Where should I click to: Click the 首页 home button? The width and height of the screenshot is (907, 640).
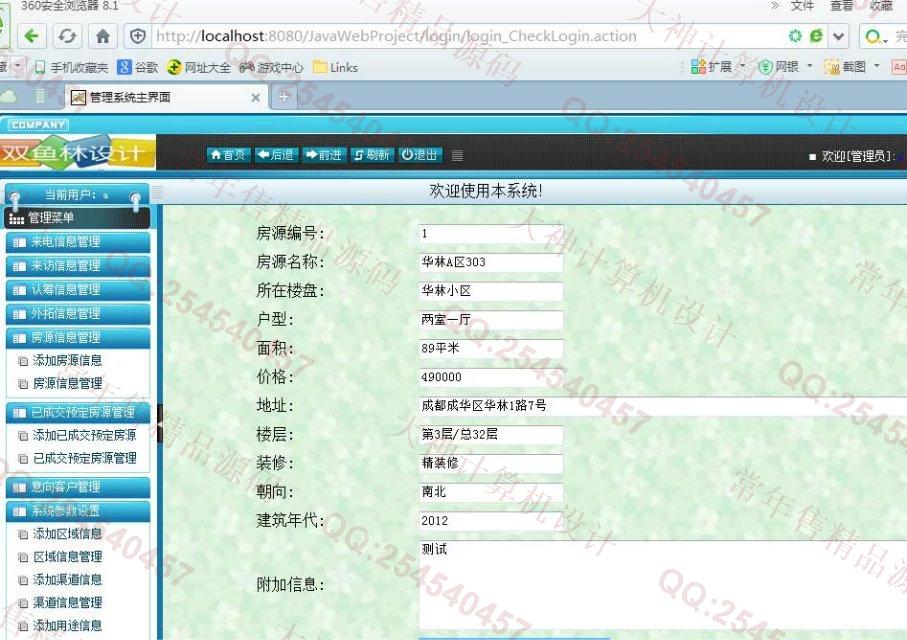228,155
